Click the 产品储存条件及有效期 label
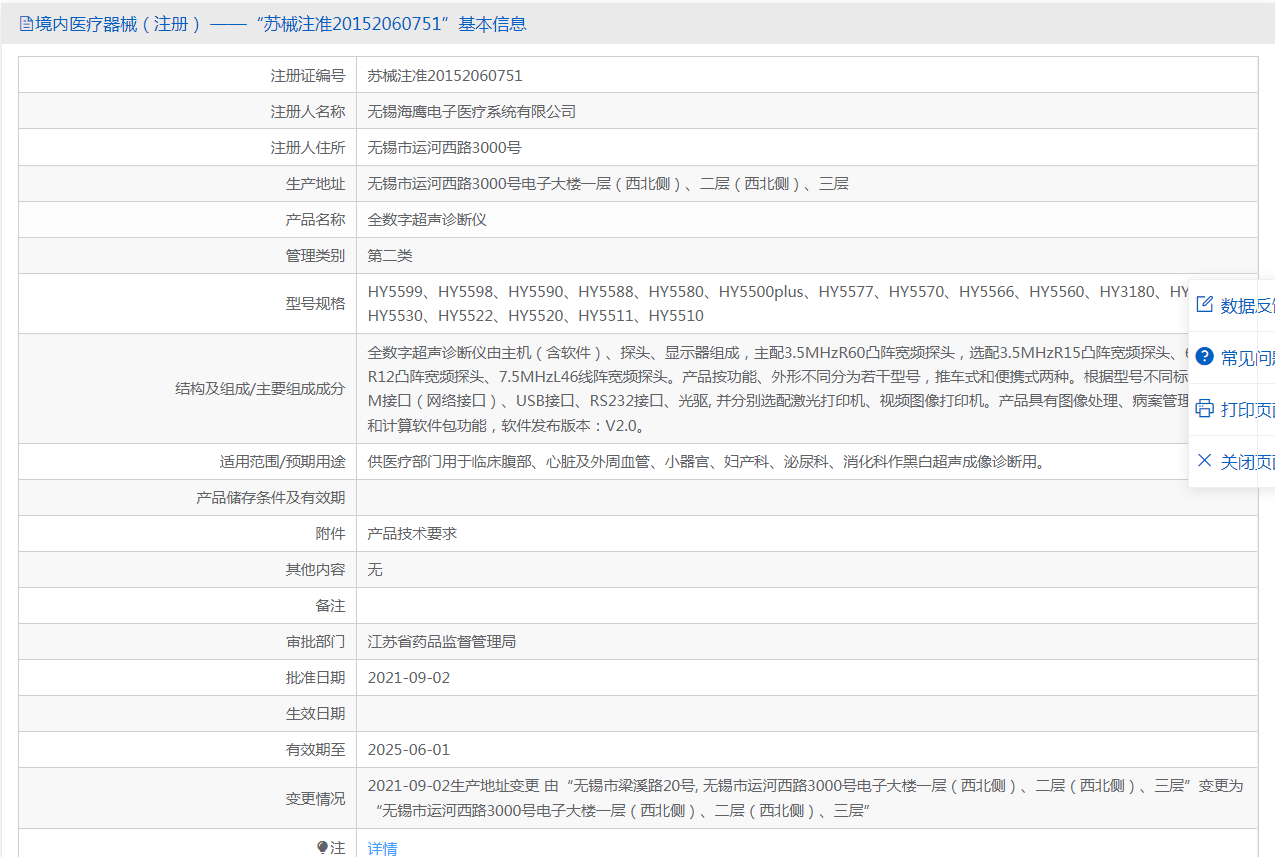The image size is (1275, 857). 271,497
